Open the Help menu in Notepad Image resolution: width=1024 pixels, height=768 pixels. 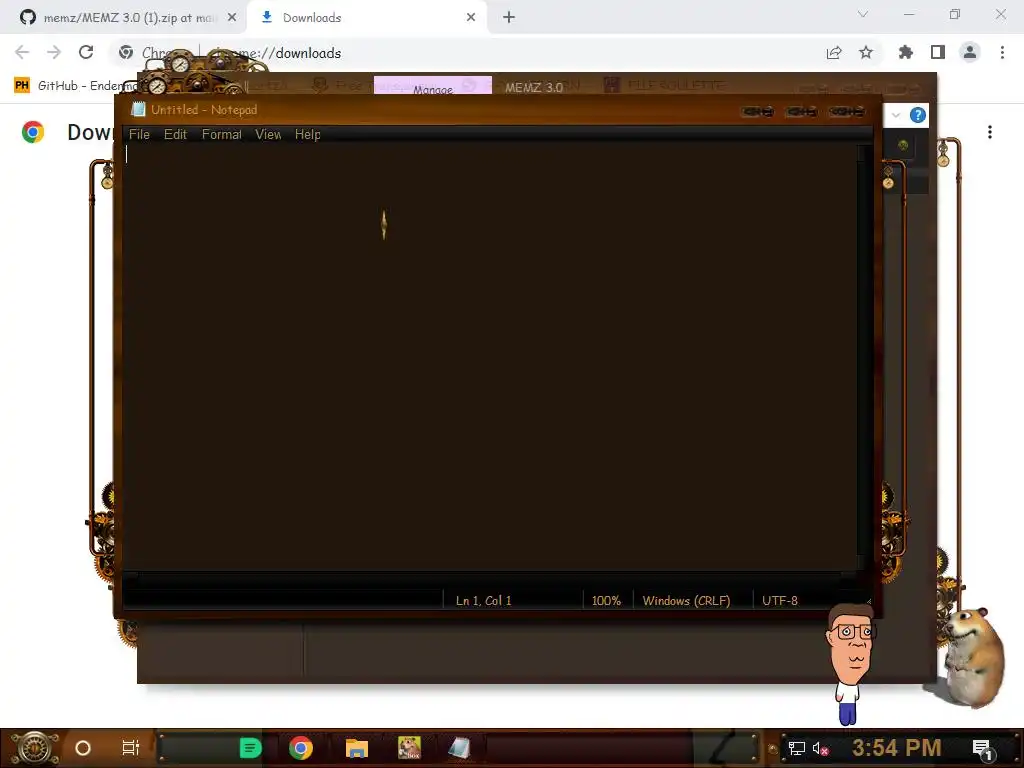(x=307, y=135)
